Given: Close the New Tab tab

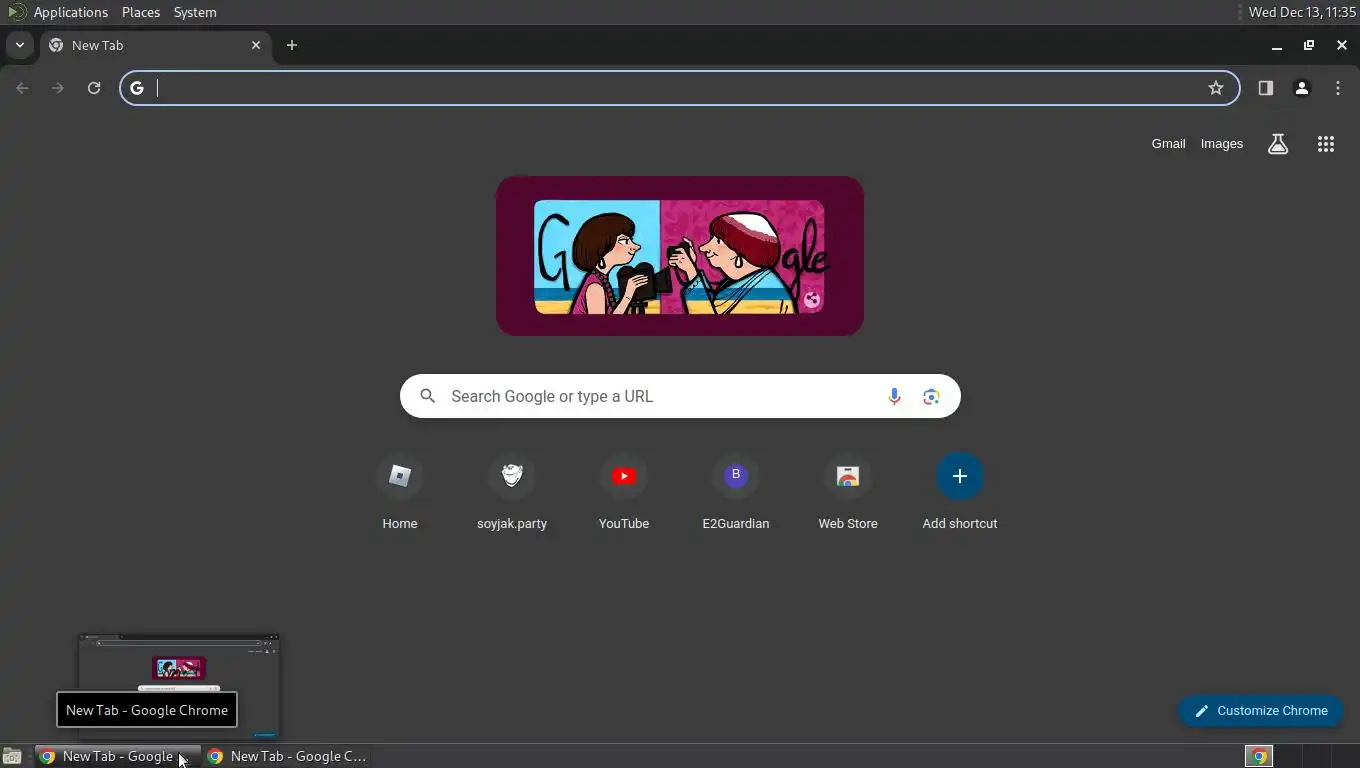Looking at the screenshot, I should pyautogui.click(x=256, y=45).
